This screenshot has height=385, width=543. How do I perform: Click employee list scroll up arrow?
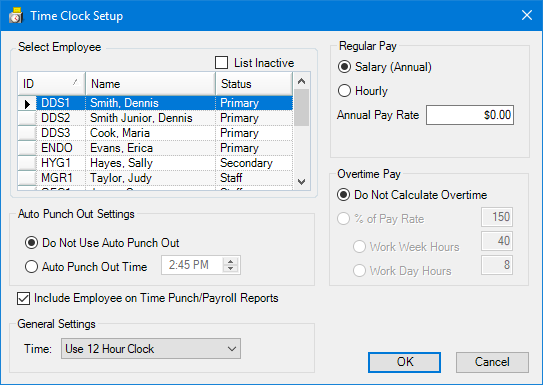click(x=301, y=81)
